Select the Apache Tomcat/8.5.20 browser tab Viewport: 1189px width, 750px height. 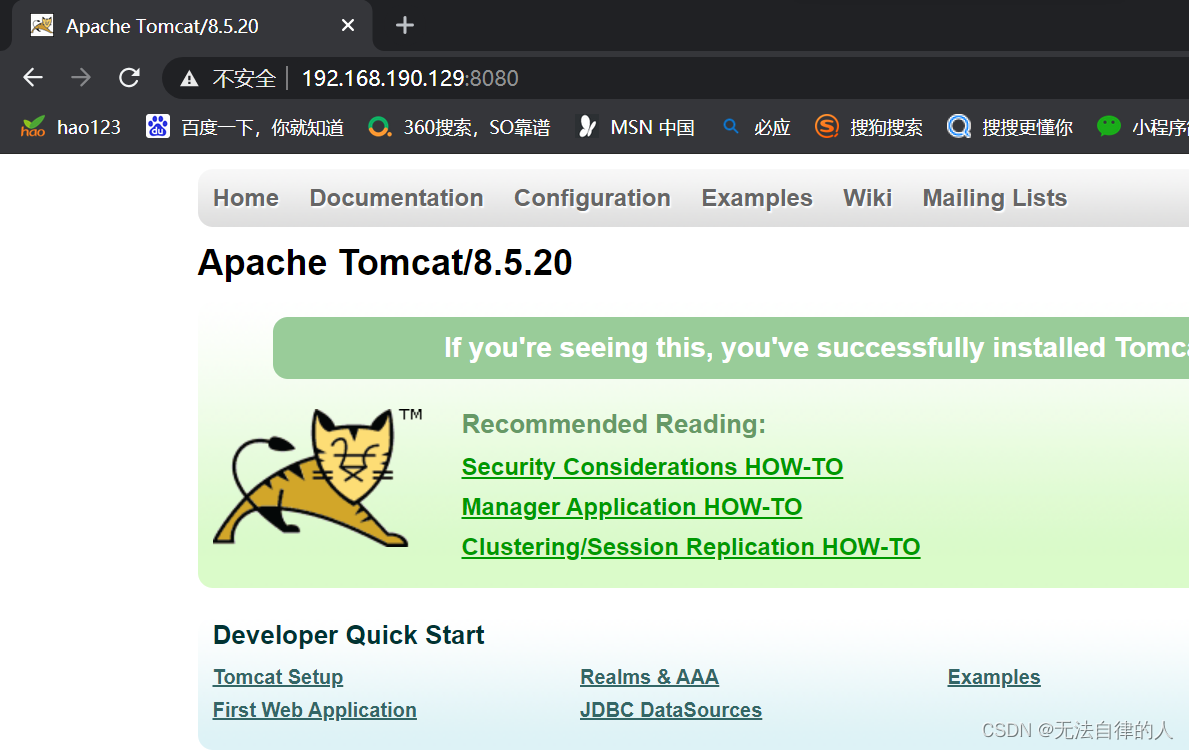pyautogui.click(x=192, y=26)
